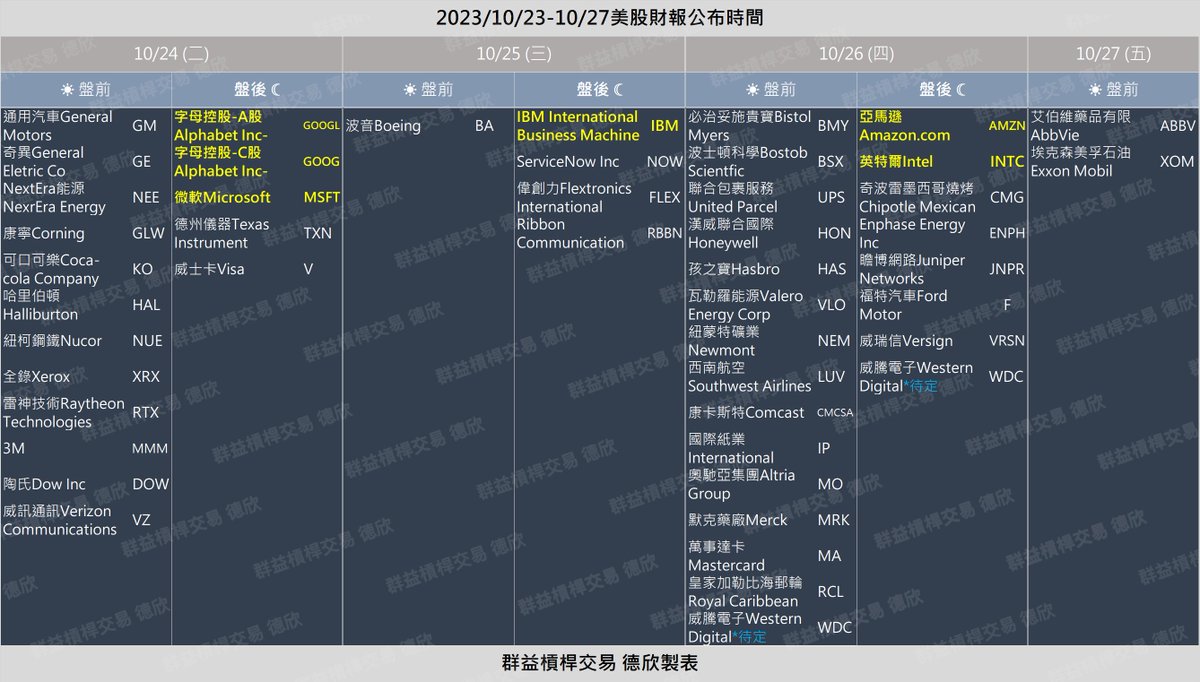Viewport: 1200px width, 682px height.
Task: Click the 波音Boeing company name
Action: (x=383, y=126)
